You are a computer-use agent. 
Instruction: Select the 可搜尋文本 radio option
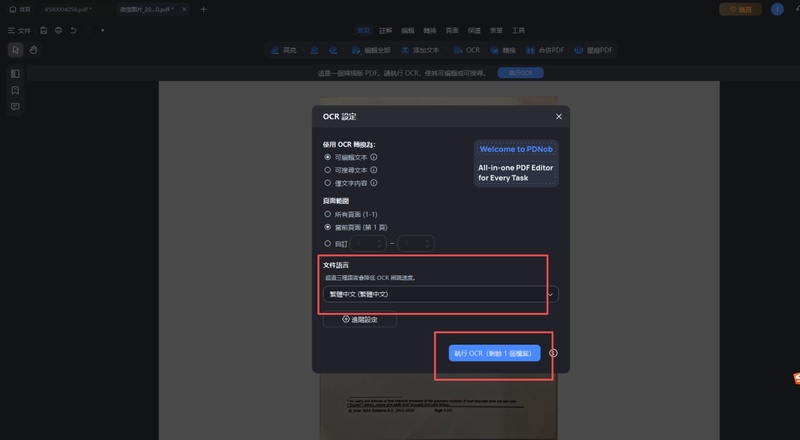tap(328, 170)
